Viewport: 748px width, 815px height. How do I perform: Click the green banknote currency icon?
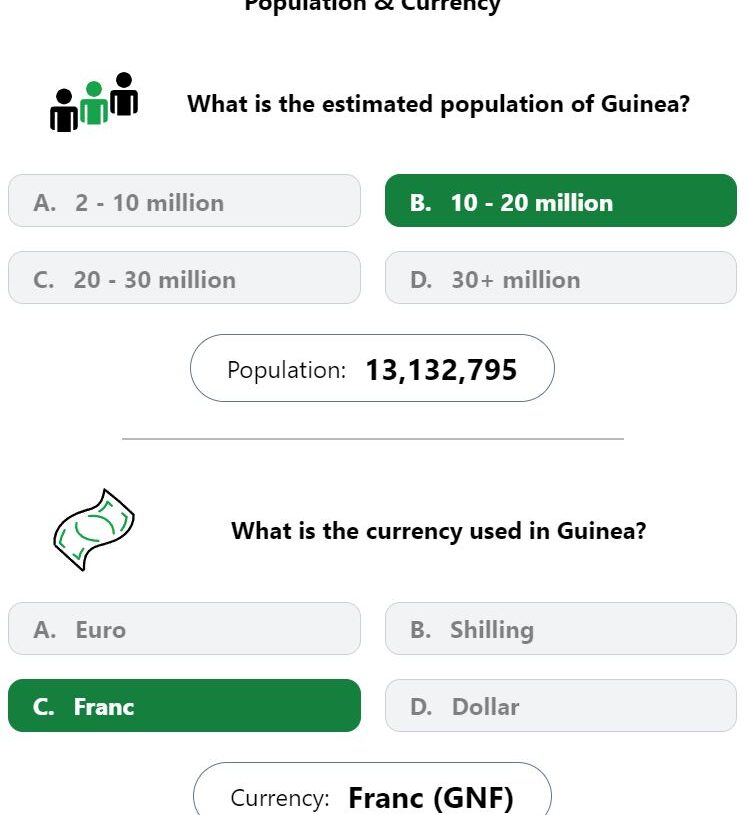point(94,530)
